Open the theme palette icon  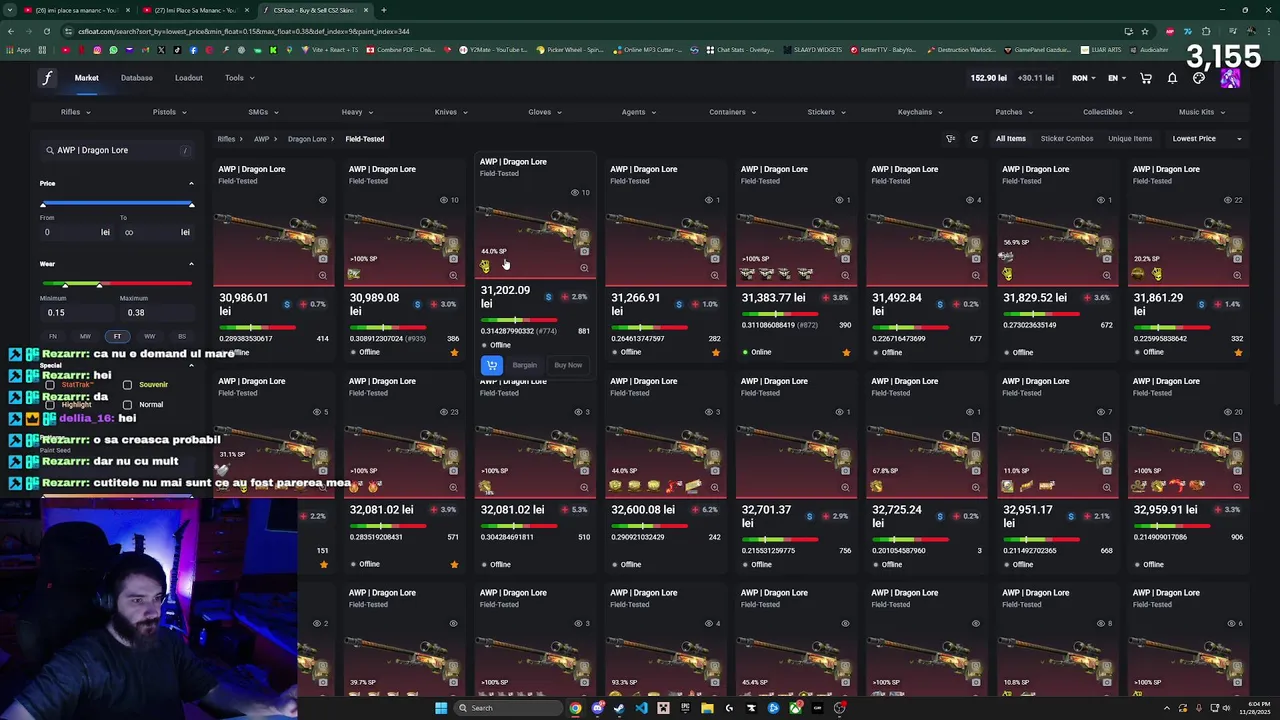tap(1199, 78)
